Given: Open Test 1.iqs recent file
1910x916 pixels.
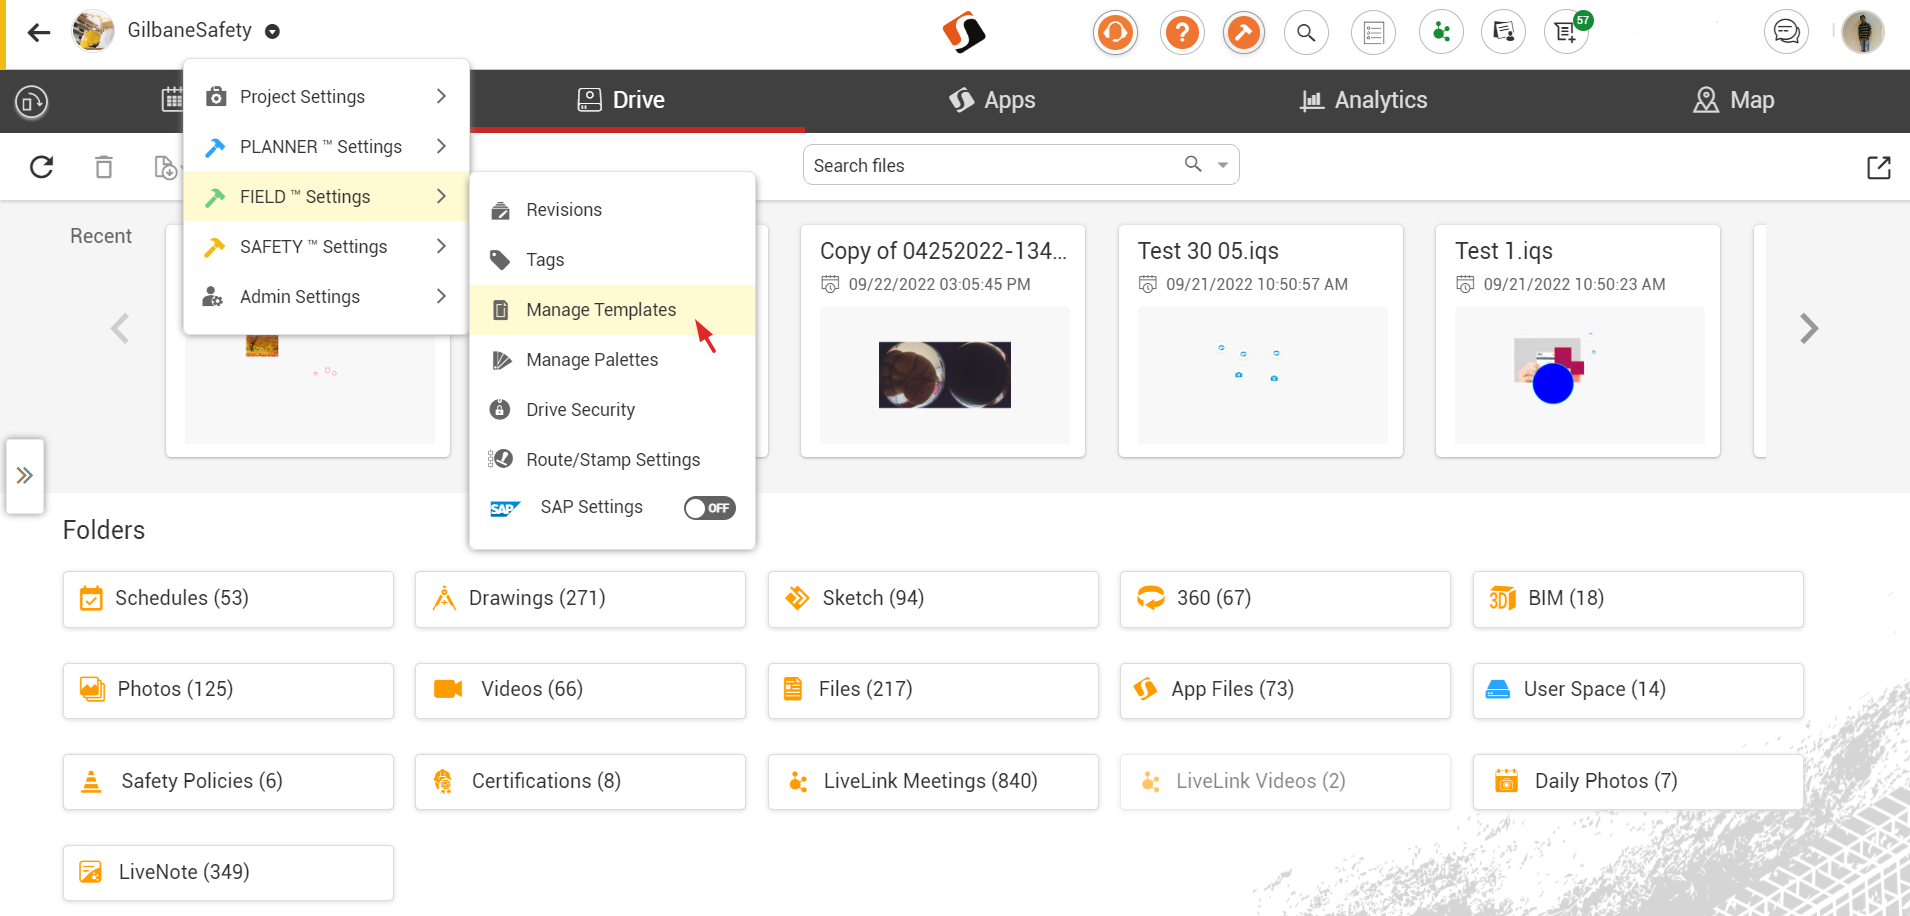Looking at the screenshot, I should pyautogui.click(x=1577, y=341).
